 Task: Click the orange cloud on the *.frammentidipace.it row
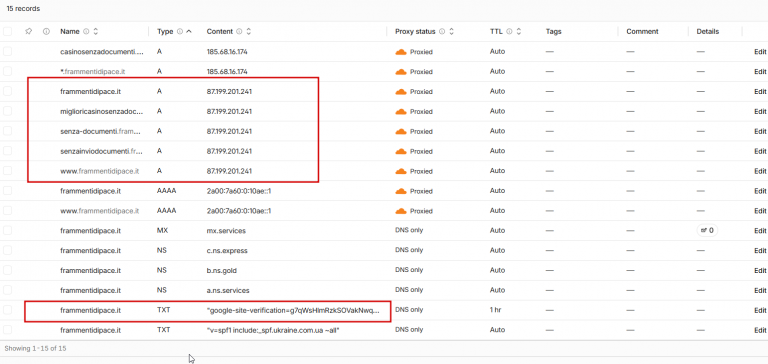point(401,72)
